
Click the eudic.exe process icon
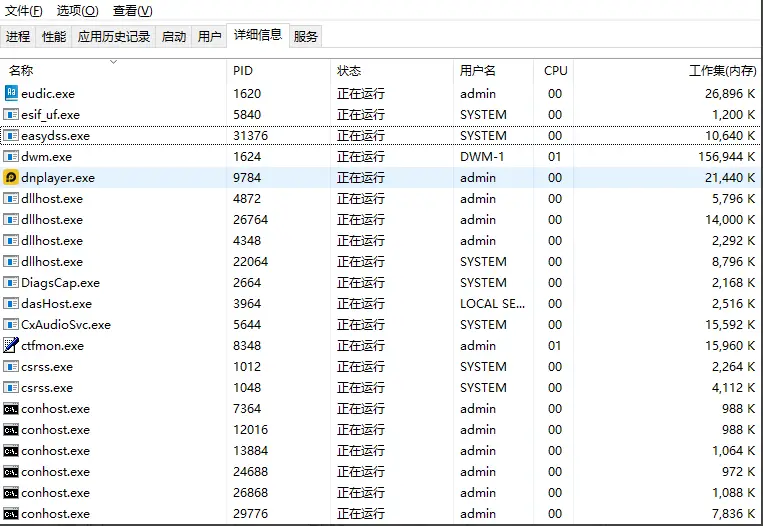coord(11,93)
